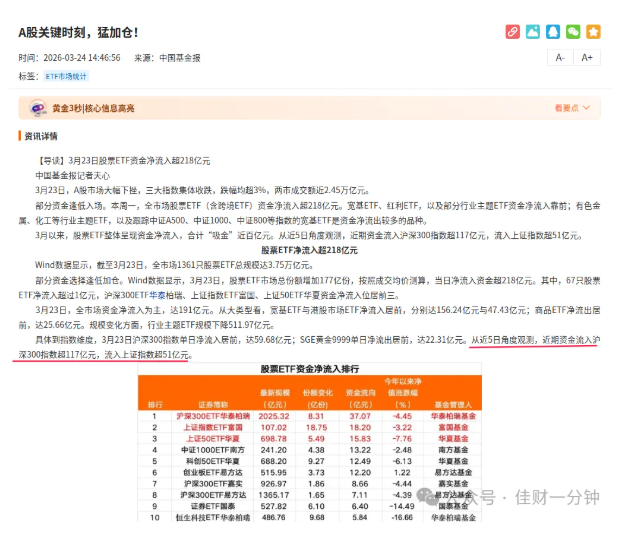Click the value -14.49 in row 9
Image resolution: width=620 pixels, height=547 pixels.
pos(402,506)
